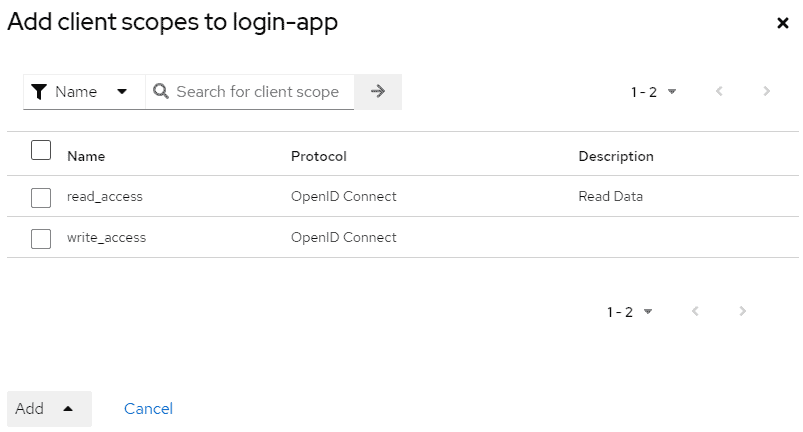Click the Cancel link
The image size is (803, 432).
(149, 409)
